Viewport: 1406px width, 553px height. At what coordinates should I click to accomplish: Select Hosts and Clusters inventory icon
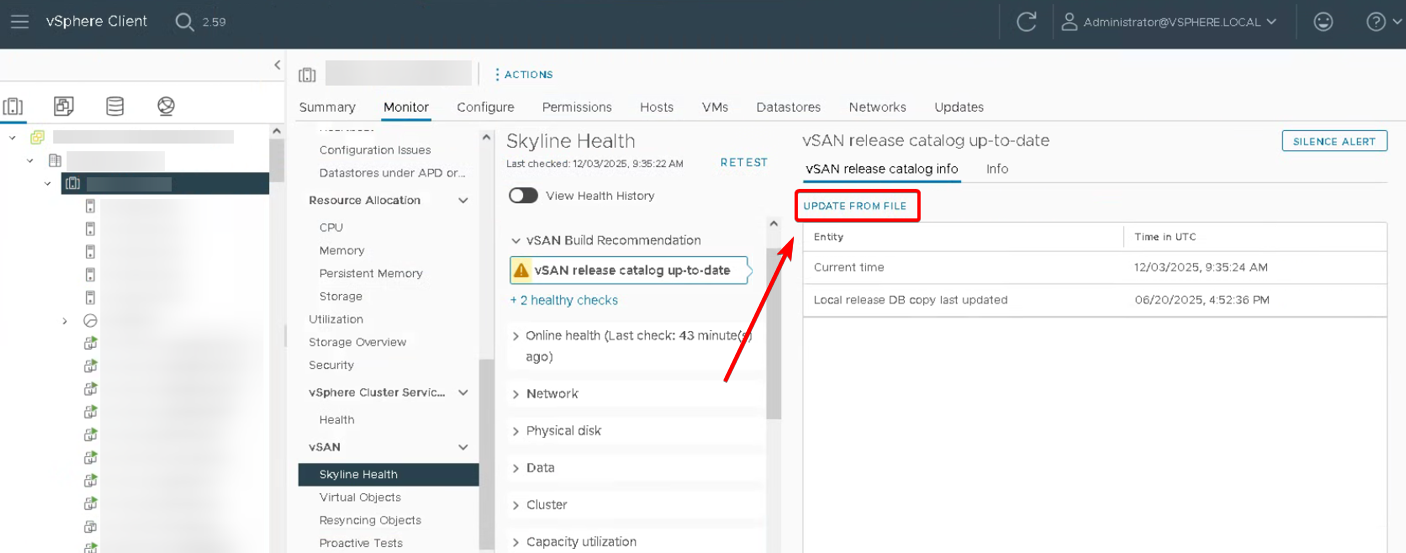[x=13, y=106]
